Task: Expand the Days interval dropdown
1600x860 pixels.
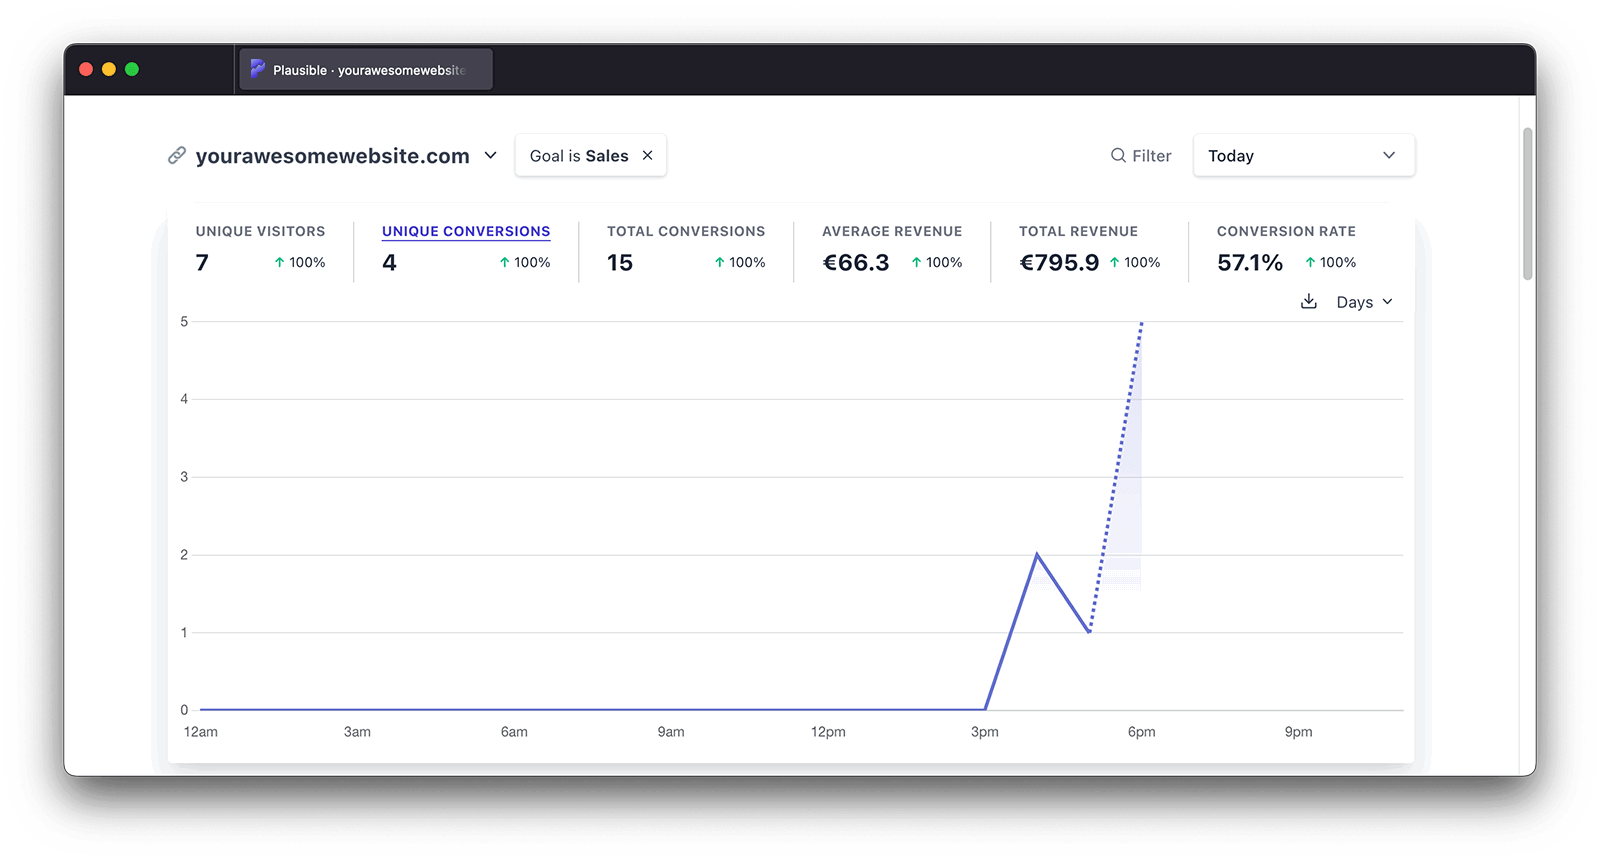Action: 1364,302
